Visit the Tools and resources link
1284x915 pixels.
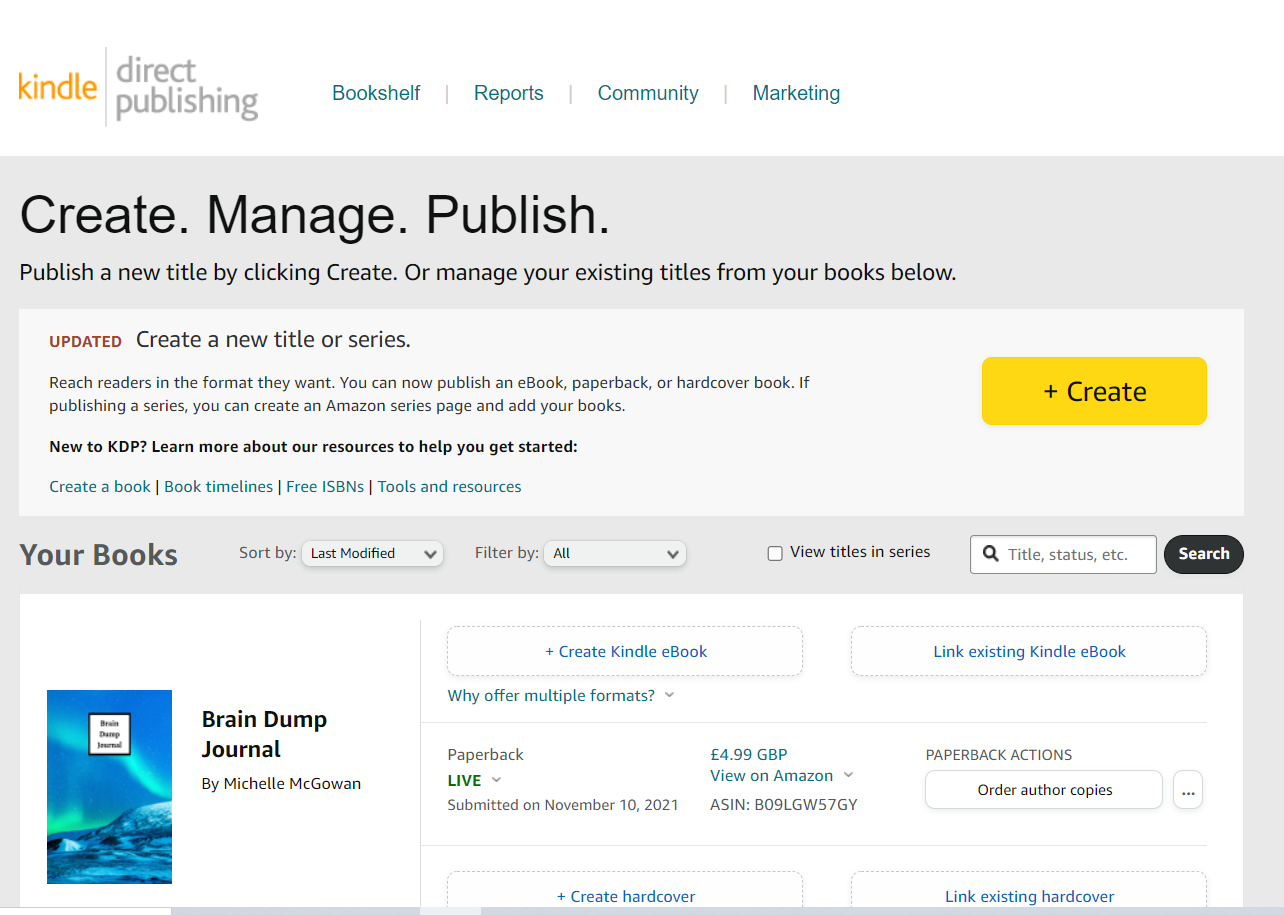click(x=449, y=487)
